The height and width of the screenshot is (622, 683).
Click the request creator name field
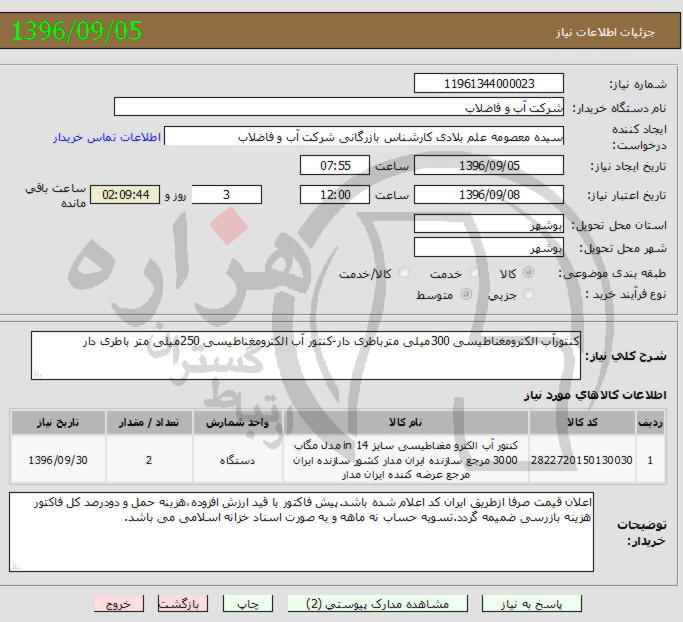(x=364, y=136)
